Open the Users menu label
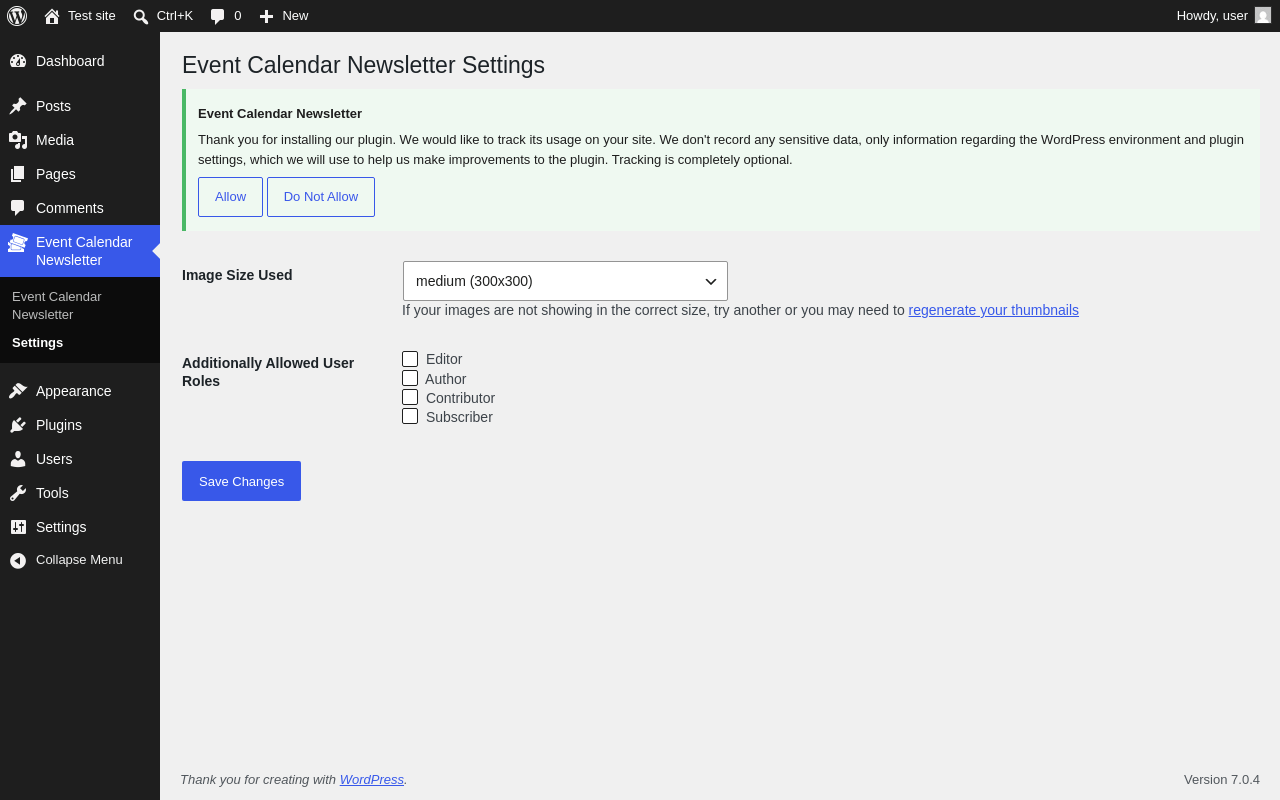This screenshot has width=1280, height=800. 54,459
